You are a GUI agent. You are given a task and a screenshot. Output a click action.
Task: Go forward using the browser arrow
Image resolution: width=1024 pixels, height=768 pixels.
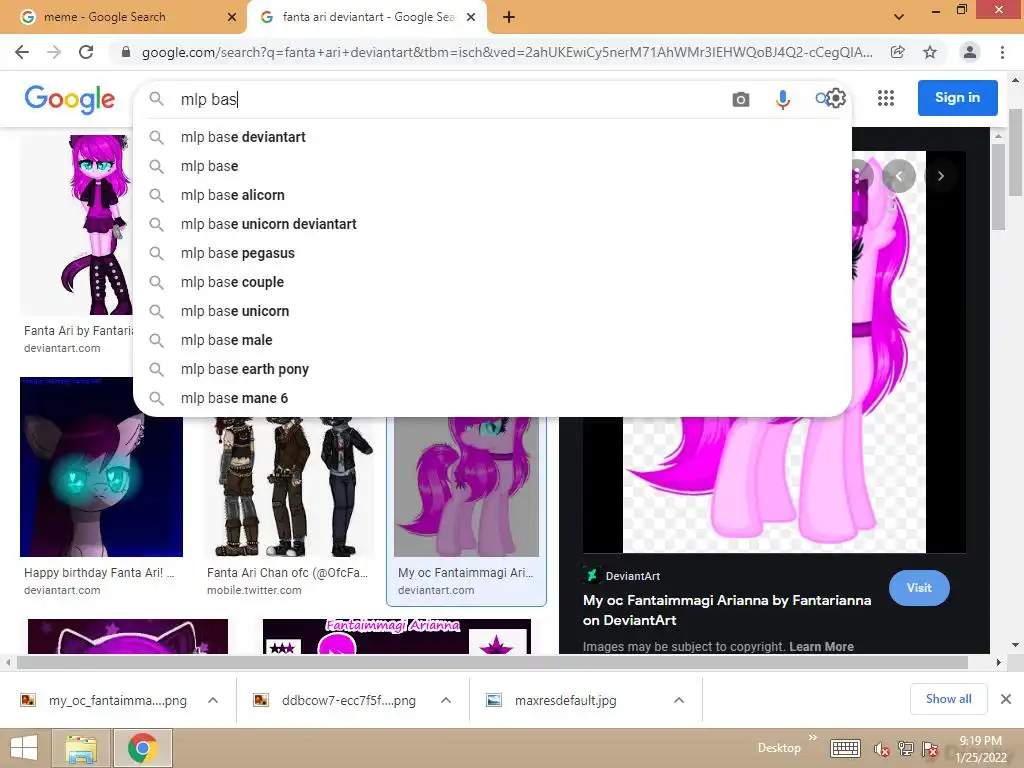coord(54,52)
